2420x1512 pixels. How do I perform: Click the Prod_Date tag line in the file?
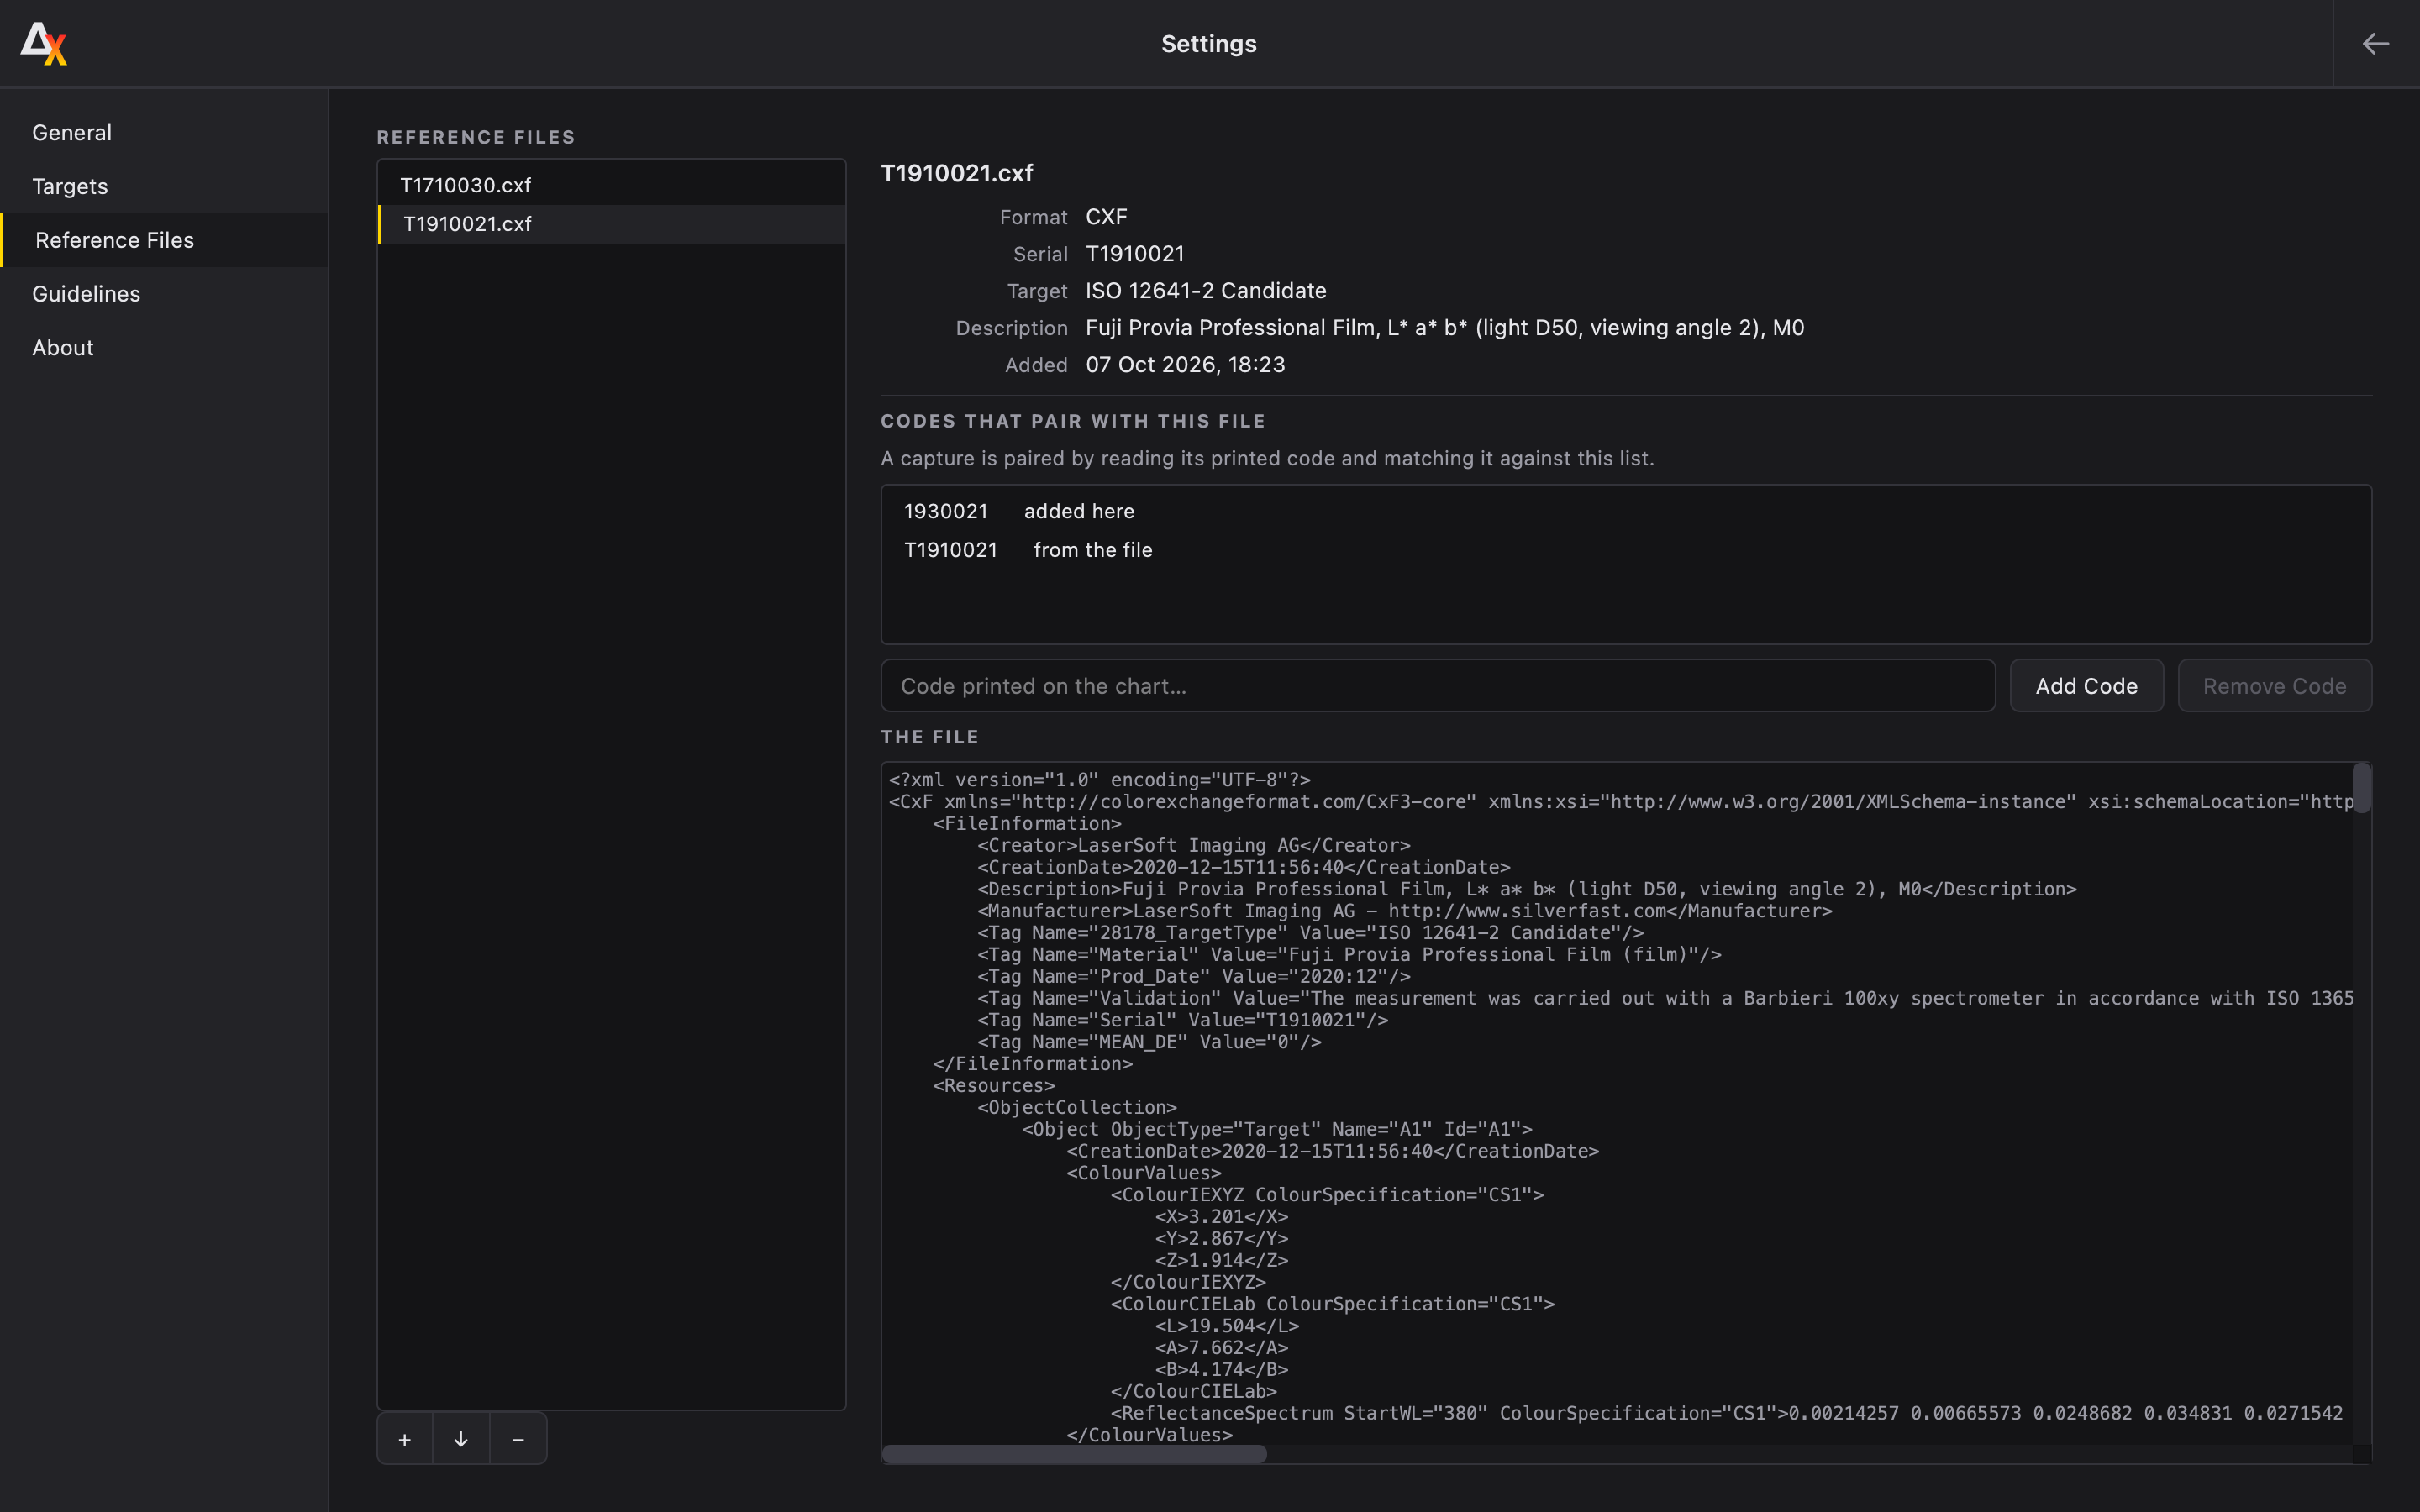click(1194, 976)
